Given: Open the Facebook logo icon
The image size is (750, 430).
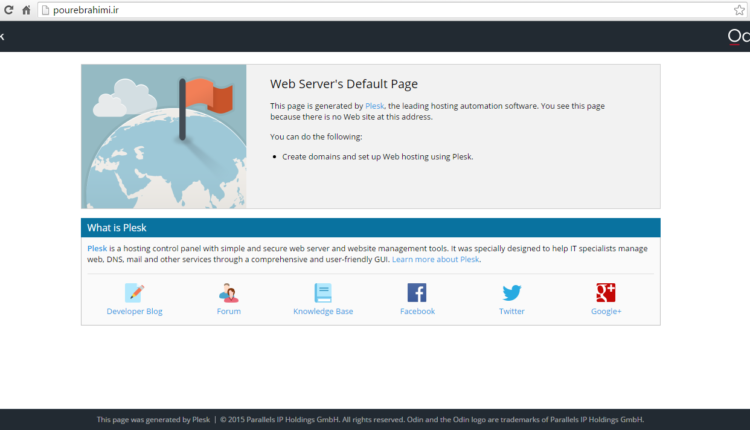Looking at the screenshot, I should [417, 293].
